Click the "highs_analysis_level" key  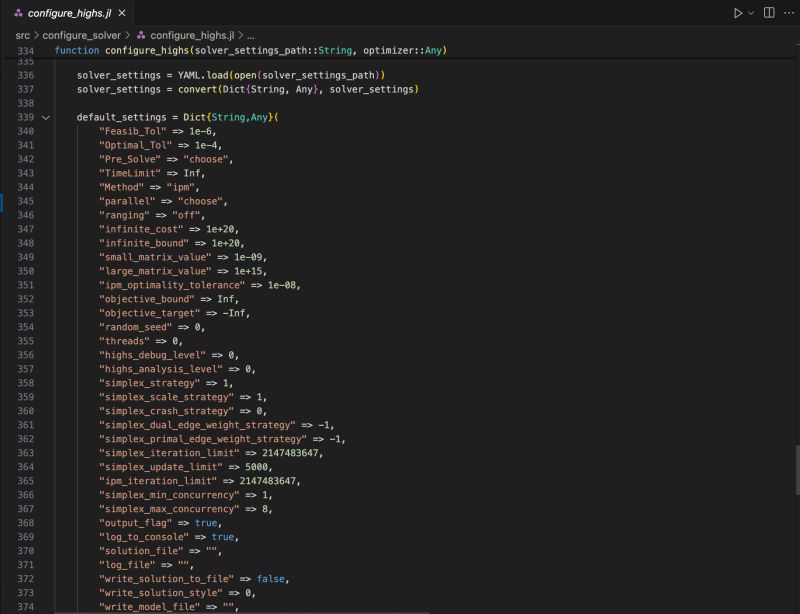pos(161,369)
